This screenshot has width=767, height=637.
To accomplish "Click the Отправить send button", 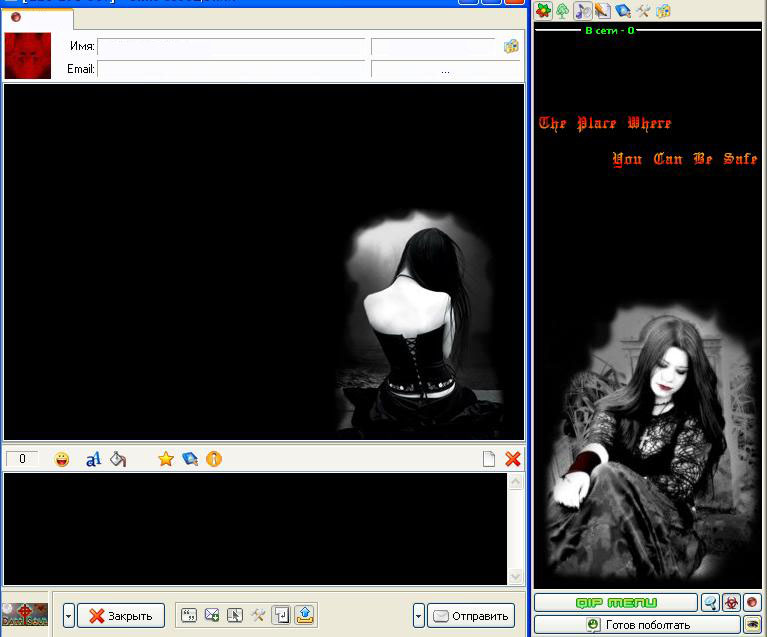I will click(x=471, y=616).
